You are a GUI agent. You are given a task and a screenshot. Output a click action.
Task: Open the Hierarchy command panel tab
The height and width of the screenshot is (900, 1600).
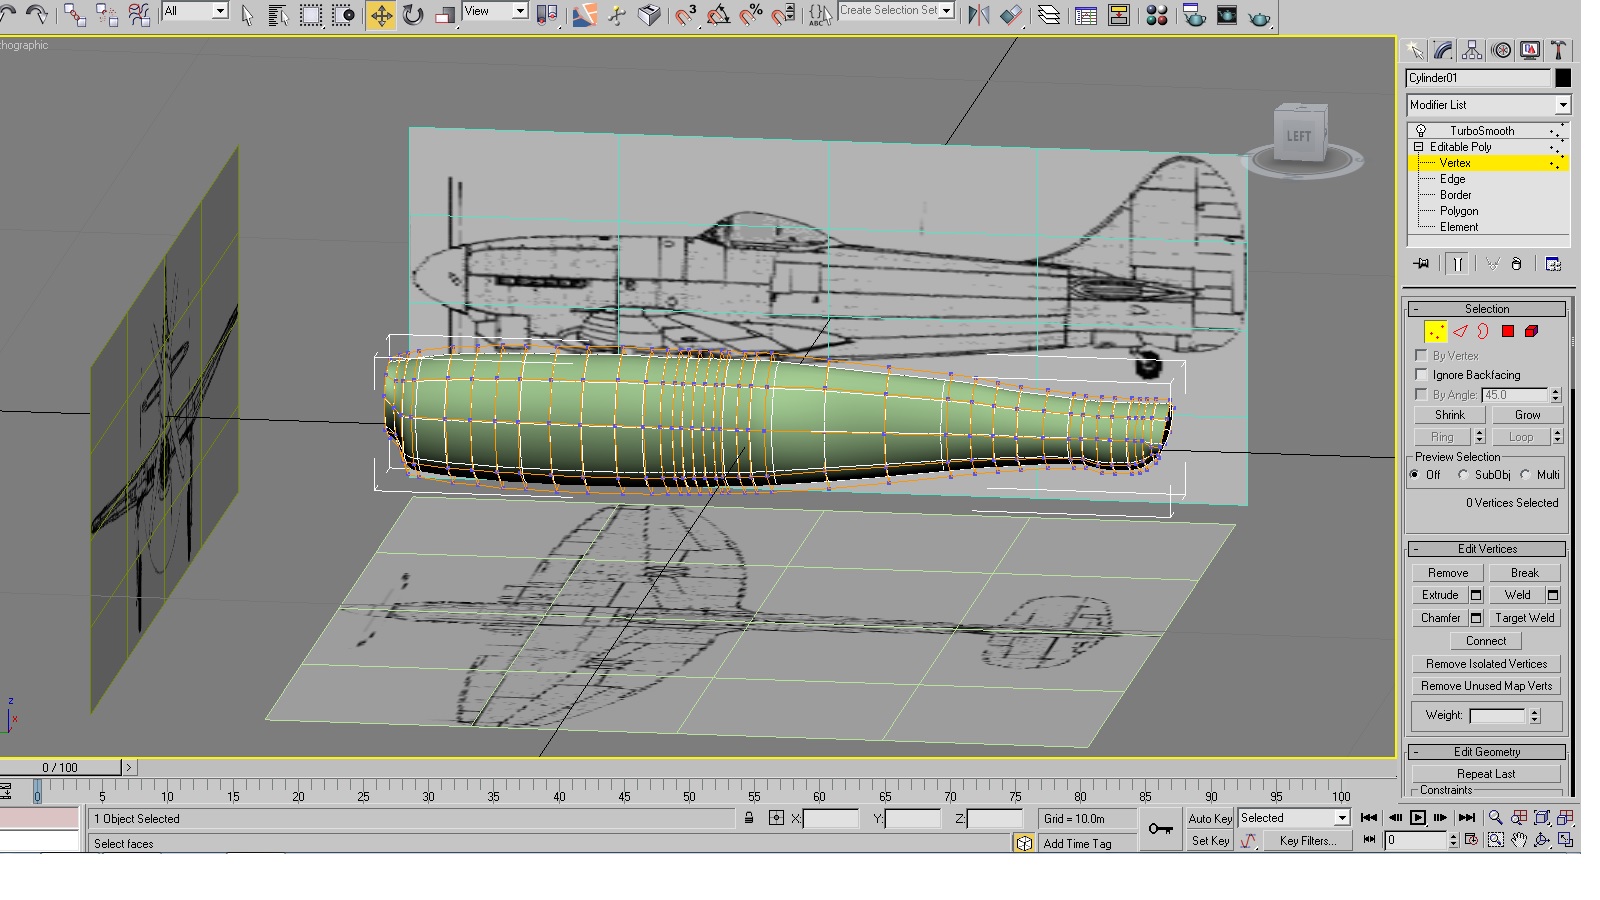point(1472,51)
